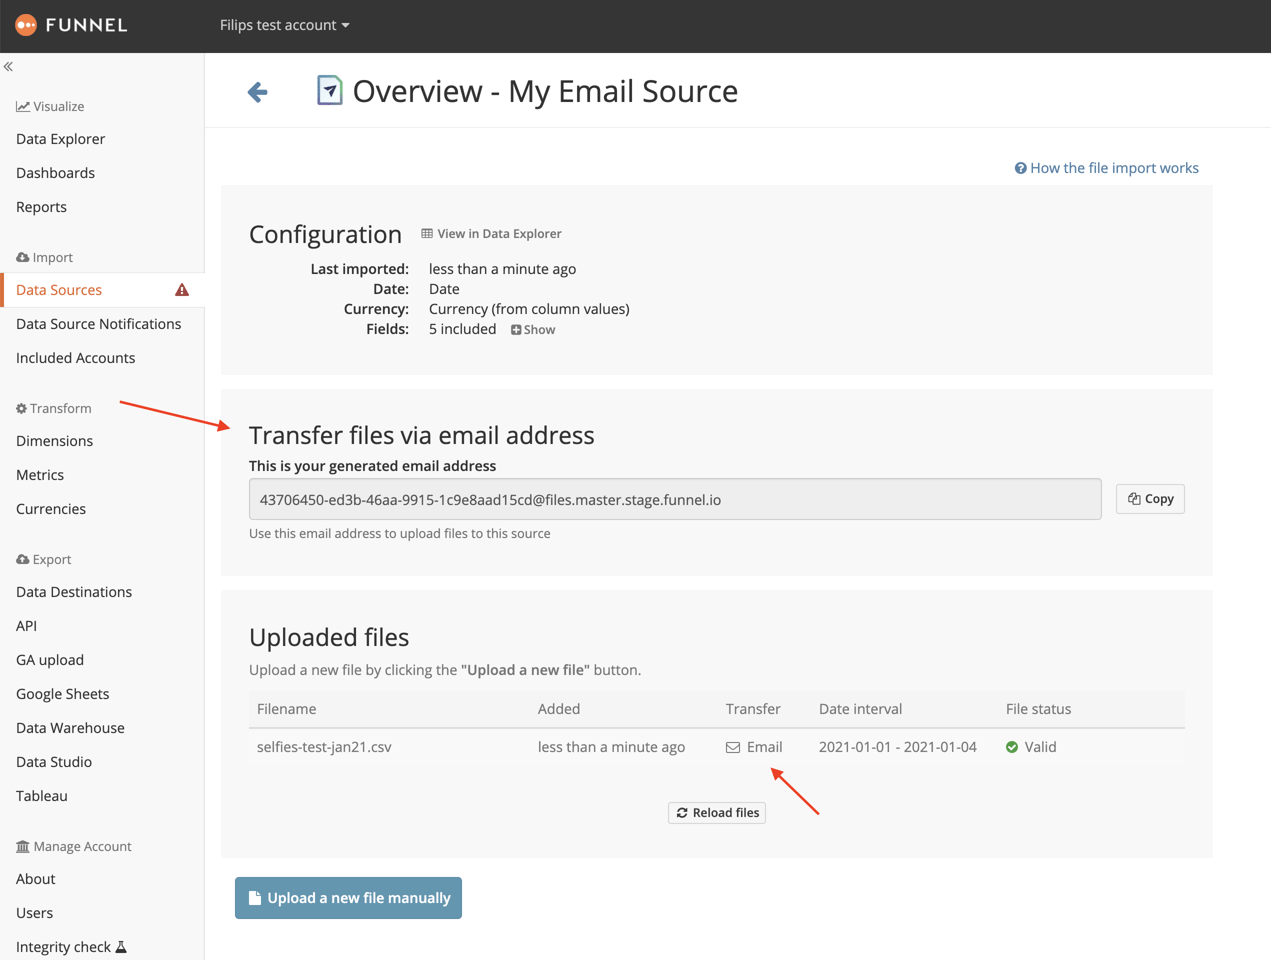The image size is (1271, 960).
Task: Expand the Show fields list
Action: tap(533, 329)
